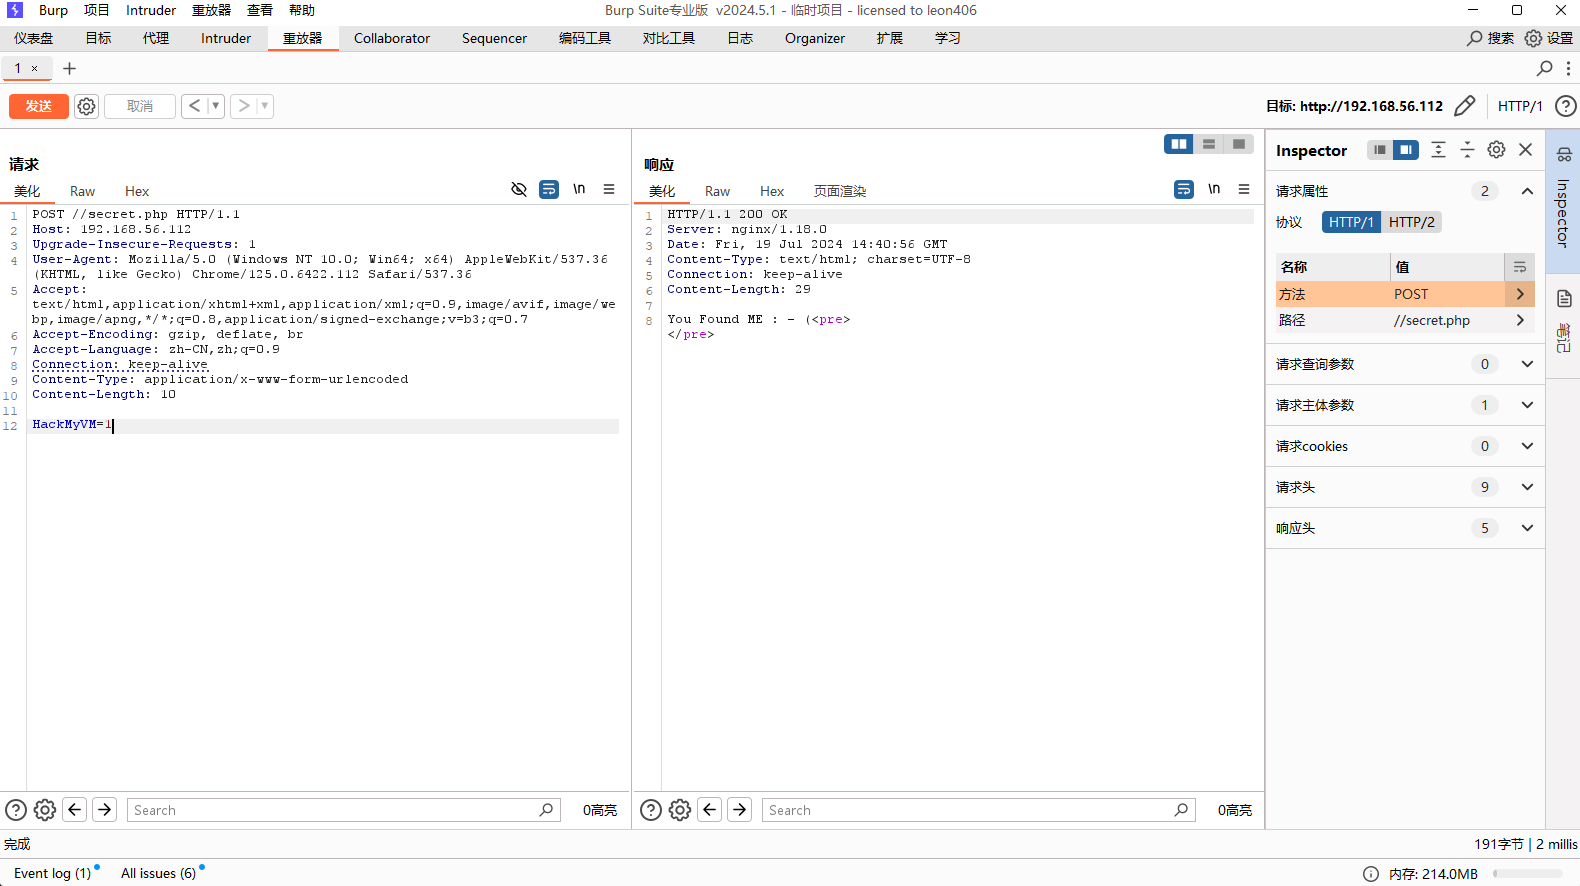Expand 请求主体参数 section

tap(1527, 405)
